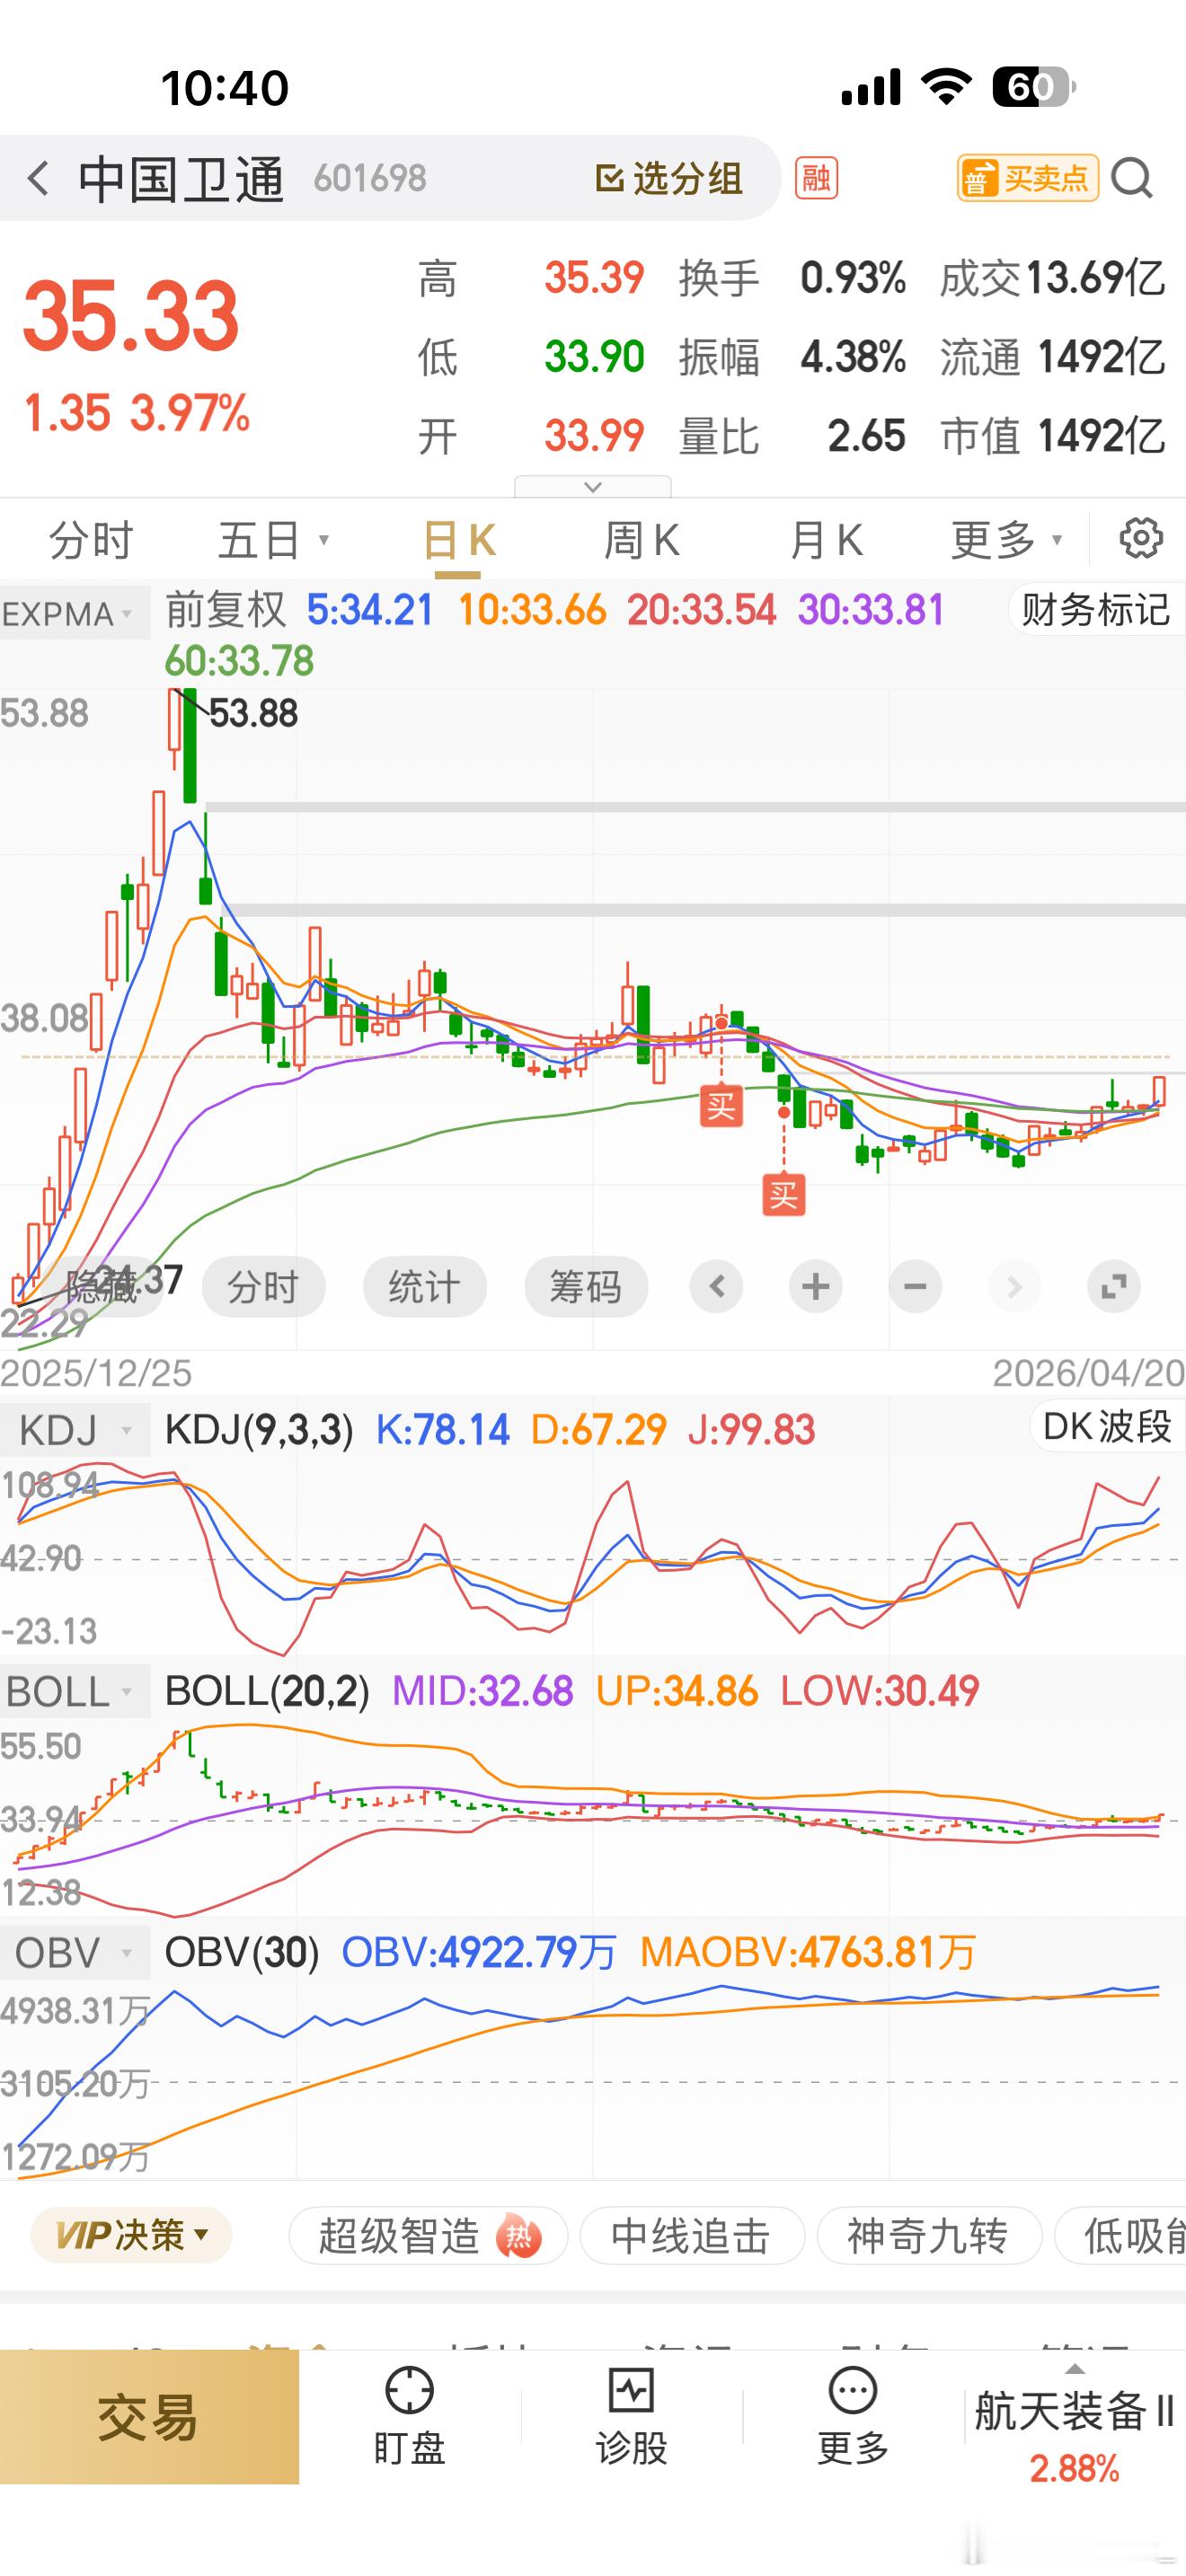Open 更多 icon in bottom bar

click(x=853, y=2417)
